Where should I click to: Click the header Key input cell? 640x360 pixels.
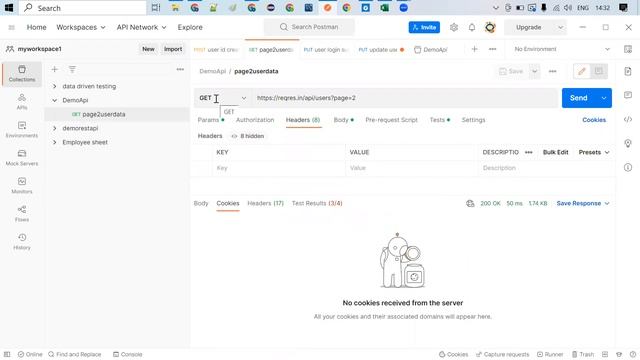click(x=279, y=168)
